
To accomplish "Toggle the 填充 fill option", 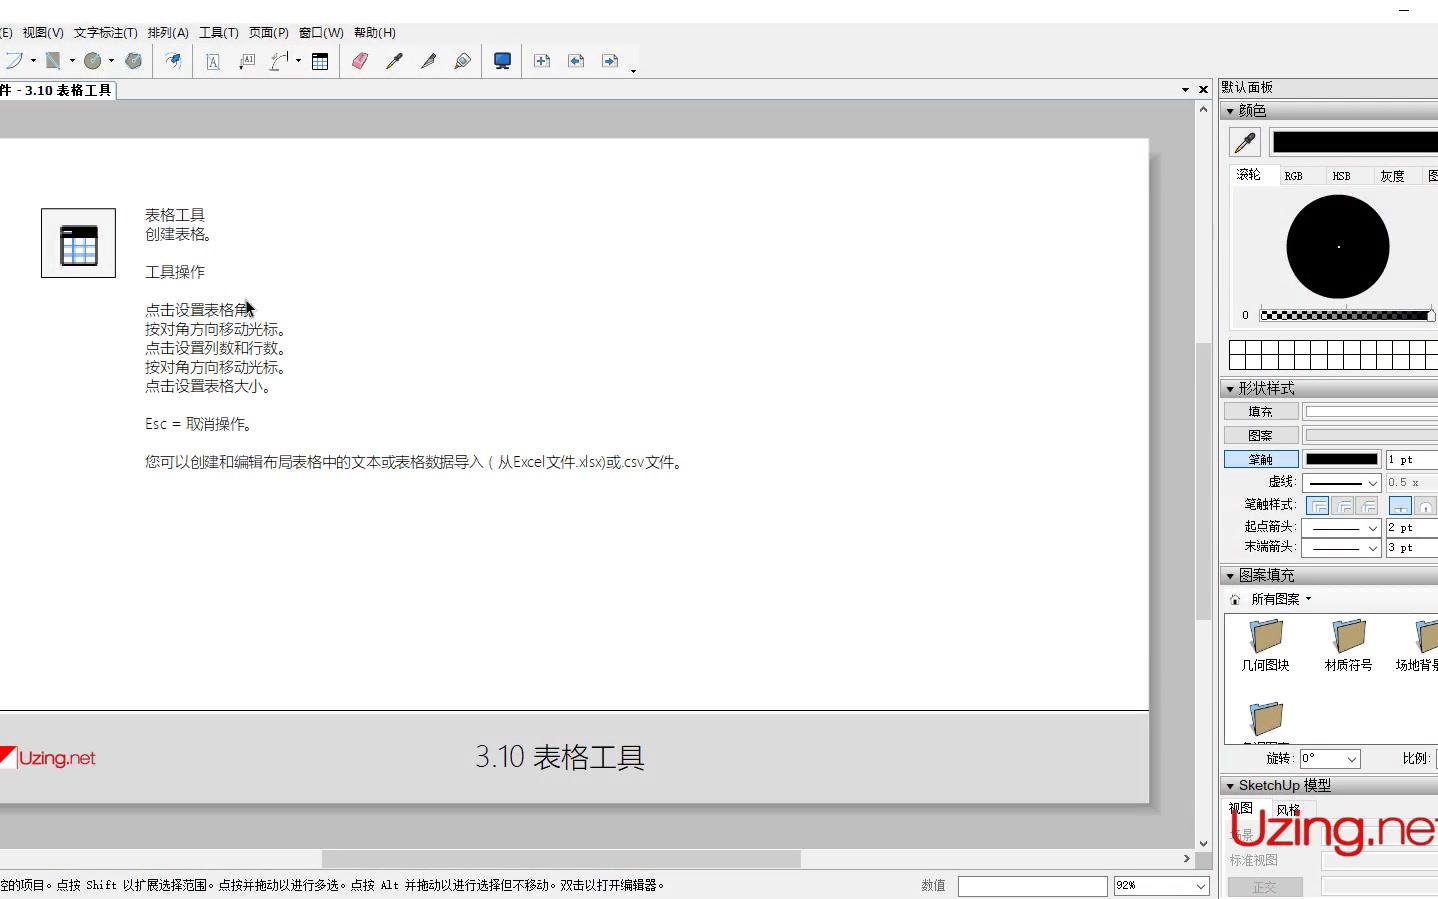I will click(x=1259, y=410).
